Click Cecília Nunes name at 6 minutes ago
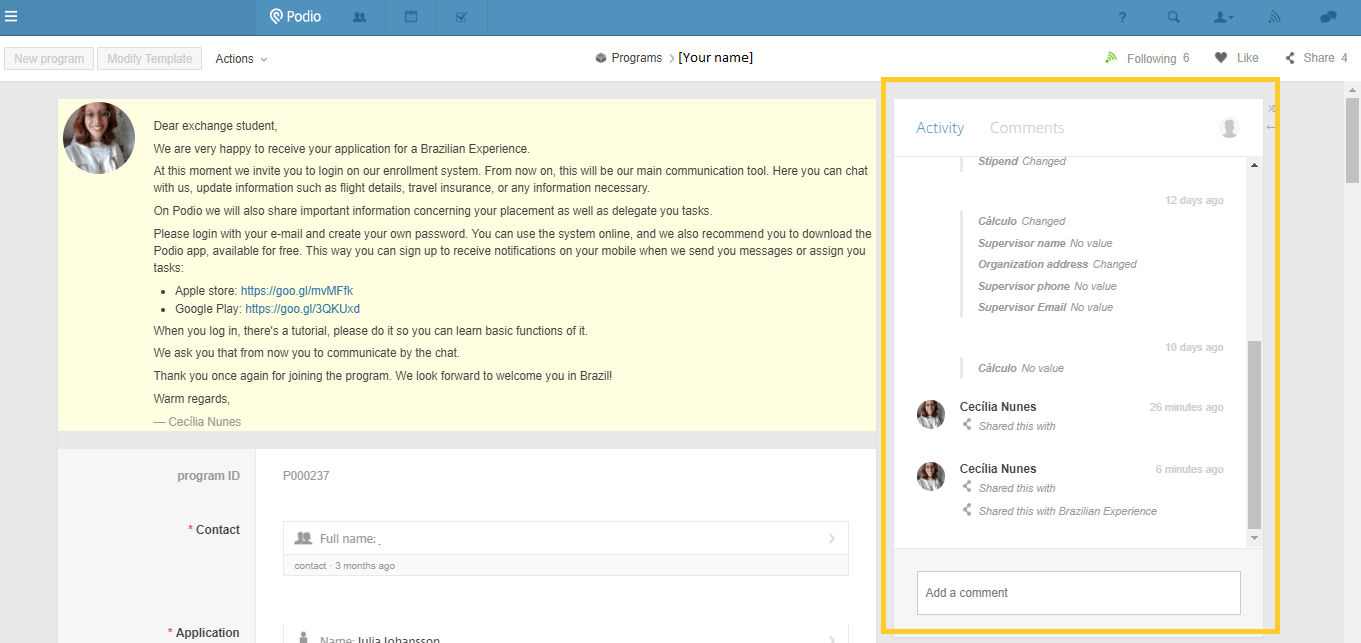 998,469
